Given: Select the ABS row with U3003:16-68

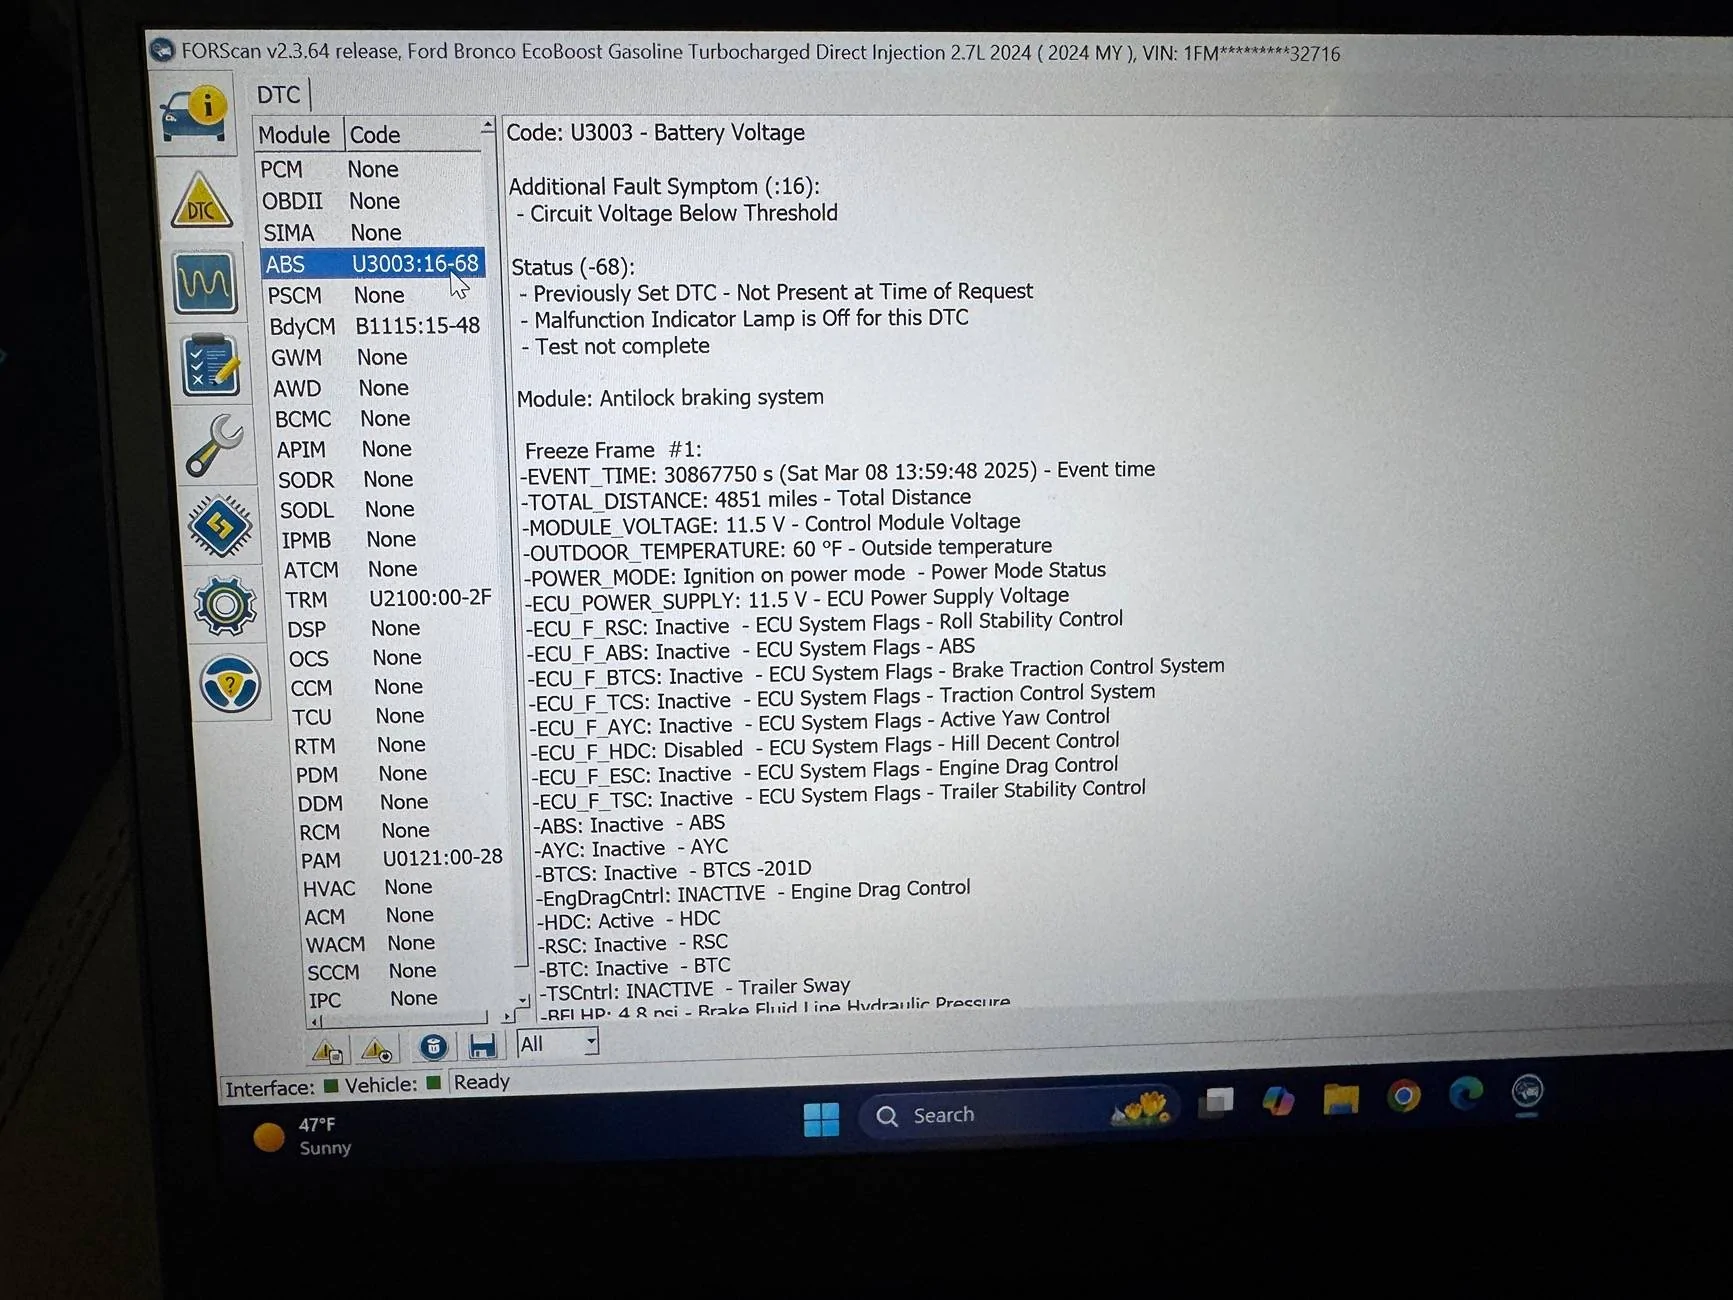Looking at the screenshot, I should pos(373,264).
